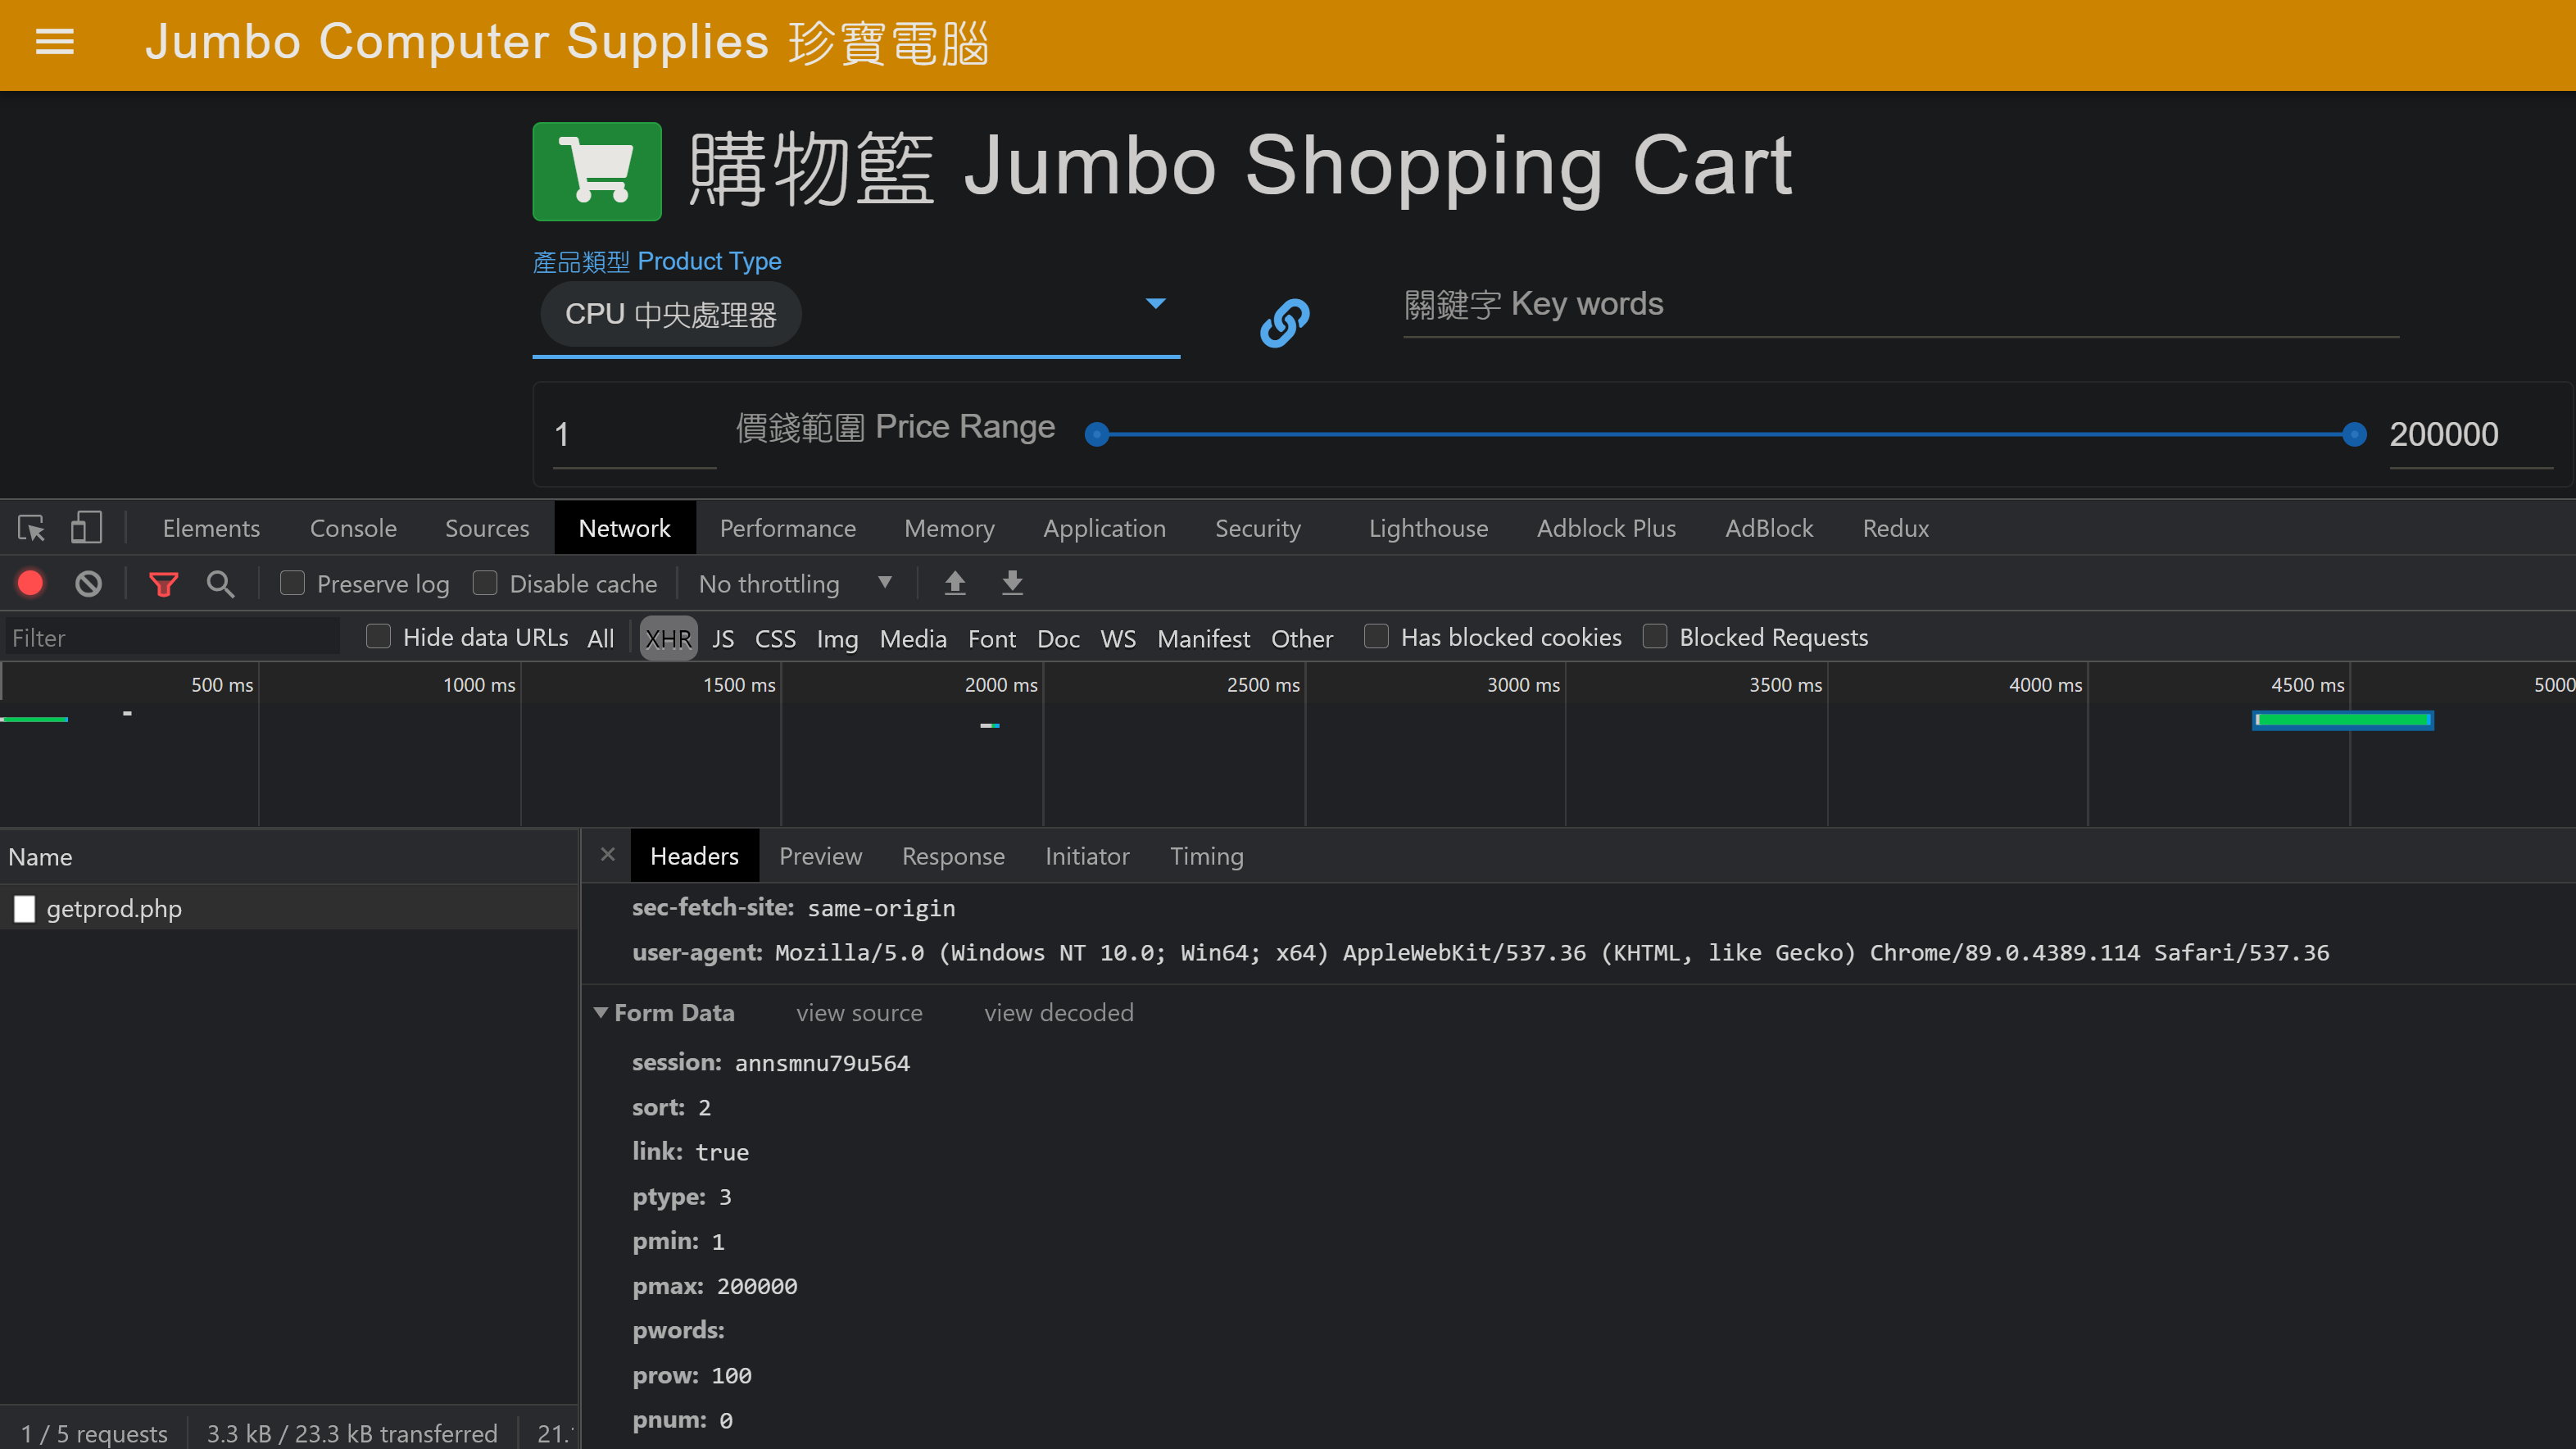Enable the Preserve log checkbox
The height and width of the screenshot is (1449, 2576).
292,583
